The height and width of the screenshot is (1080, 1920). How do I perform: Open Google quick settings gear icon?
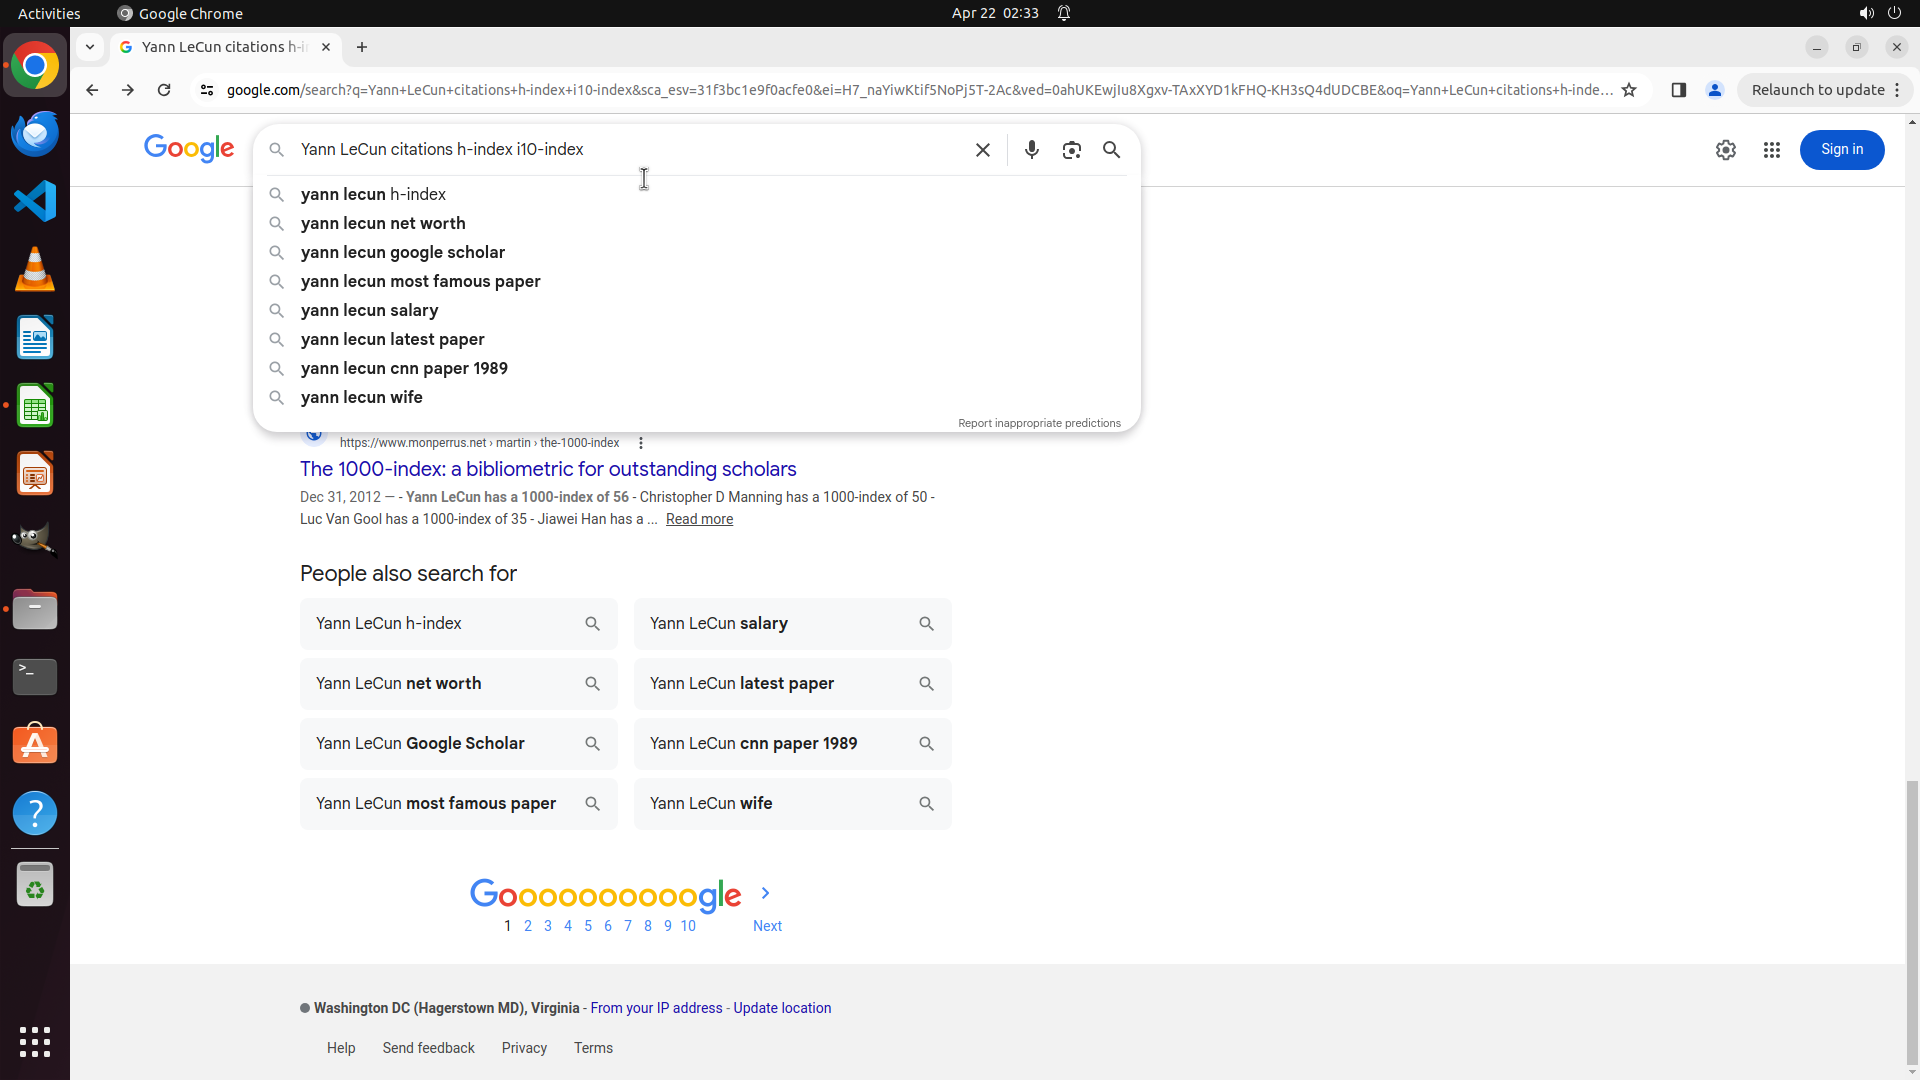[x=1725, y=150]
